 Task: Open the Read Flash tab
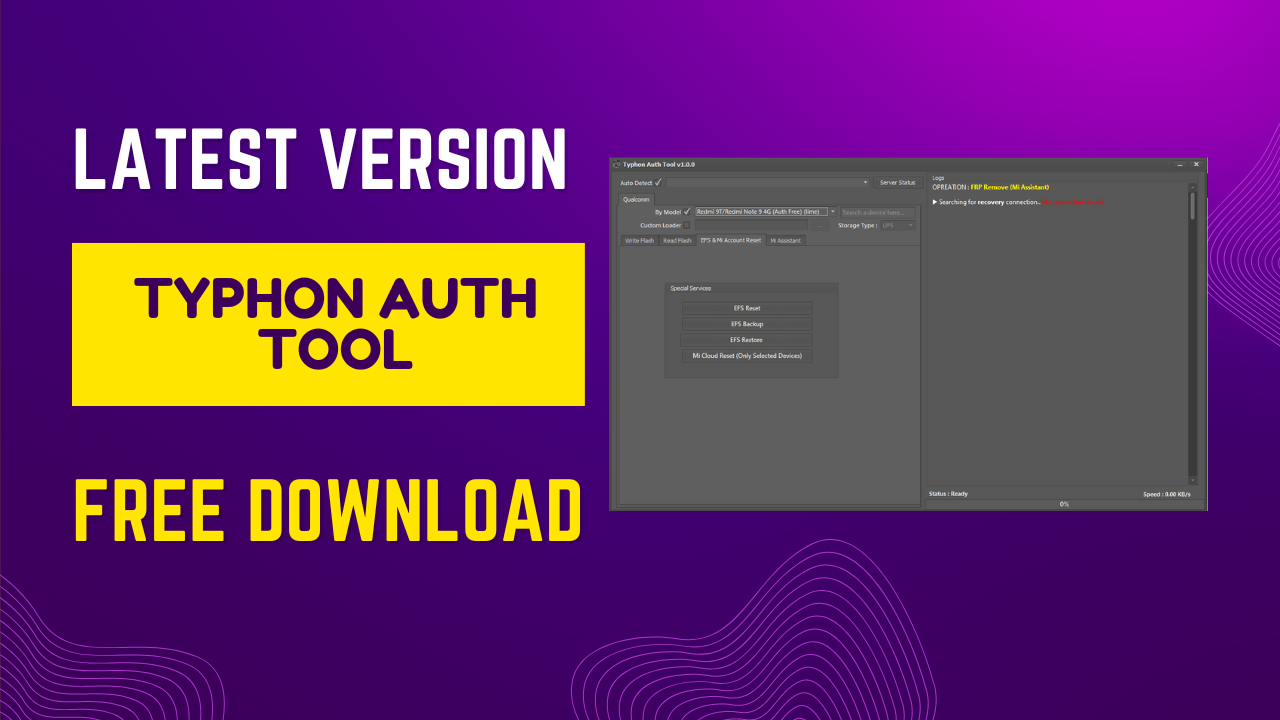pos(677,240)
